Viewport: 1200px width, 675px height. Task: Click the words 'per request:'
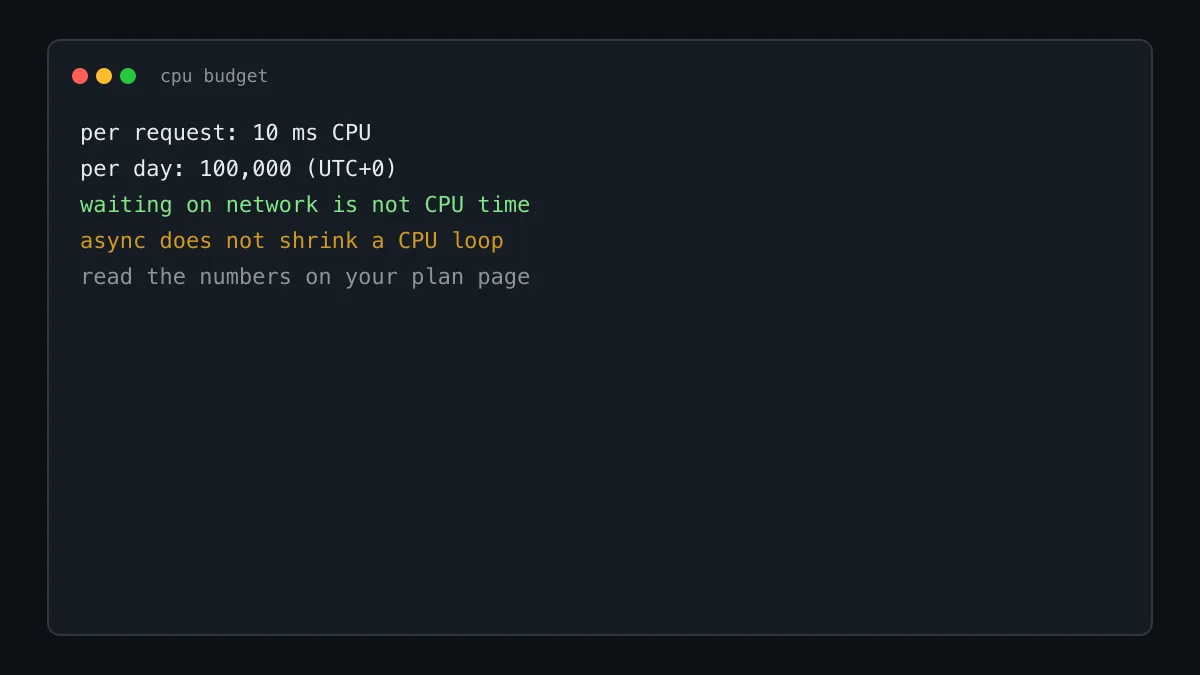click(x=159, y=133)
